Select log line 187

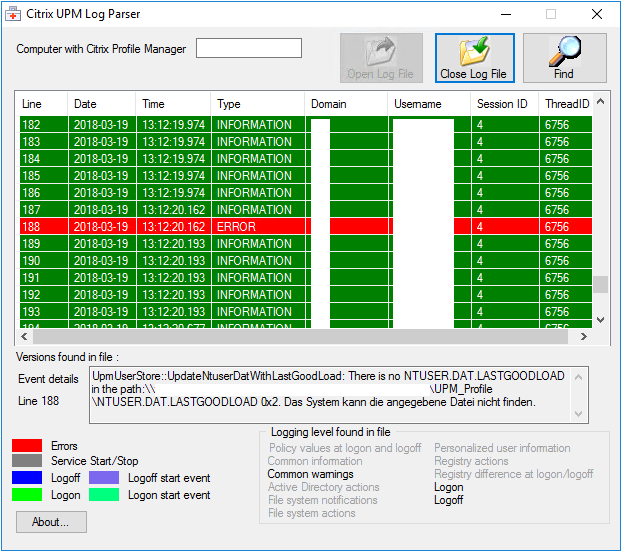306,209
